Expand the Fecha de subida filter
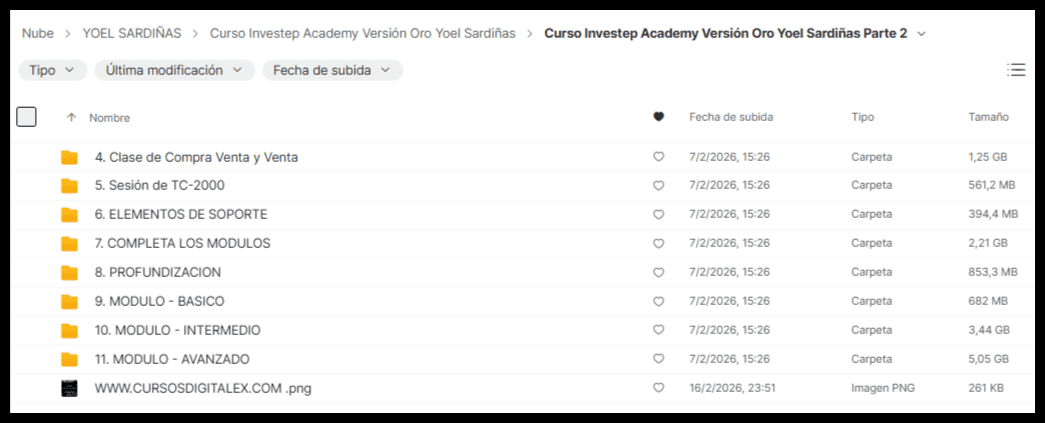The width and height of the screenshot is (1045, 423). 332,70
